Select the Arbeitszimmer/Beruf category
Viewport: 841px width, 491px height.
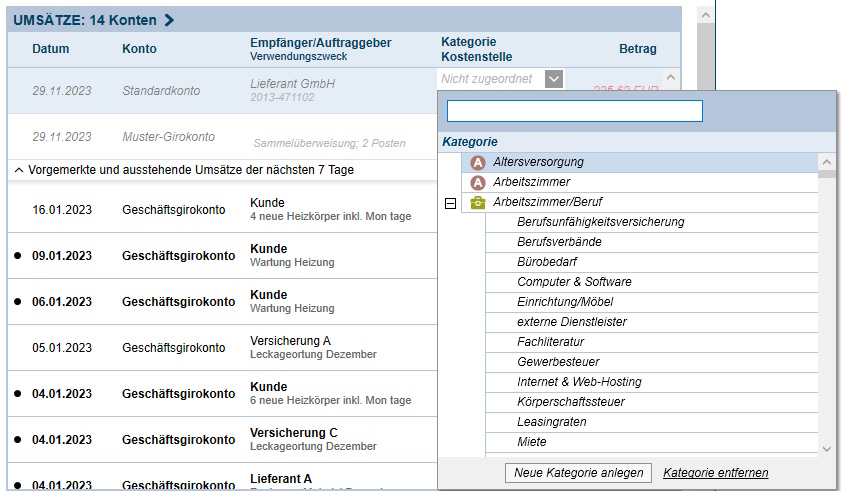click(x=639, y=202)
